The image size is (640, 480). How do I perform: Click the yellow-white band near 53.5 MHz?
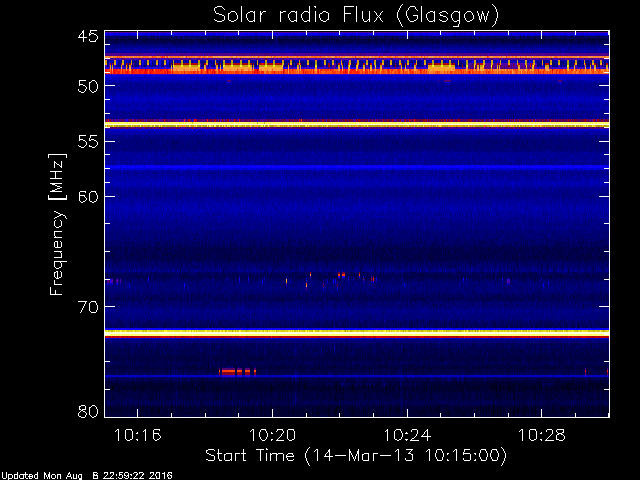click(x=357, y=124)
